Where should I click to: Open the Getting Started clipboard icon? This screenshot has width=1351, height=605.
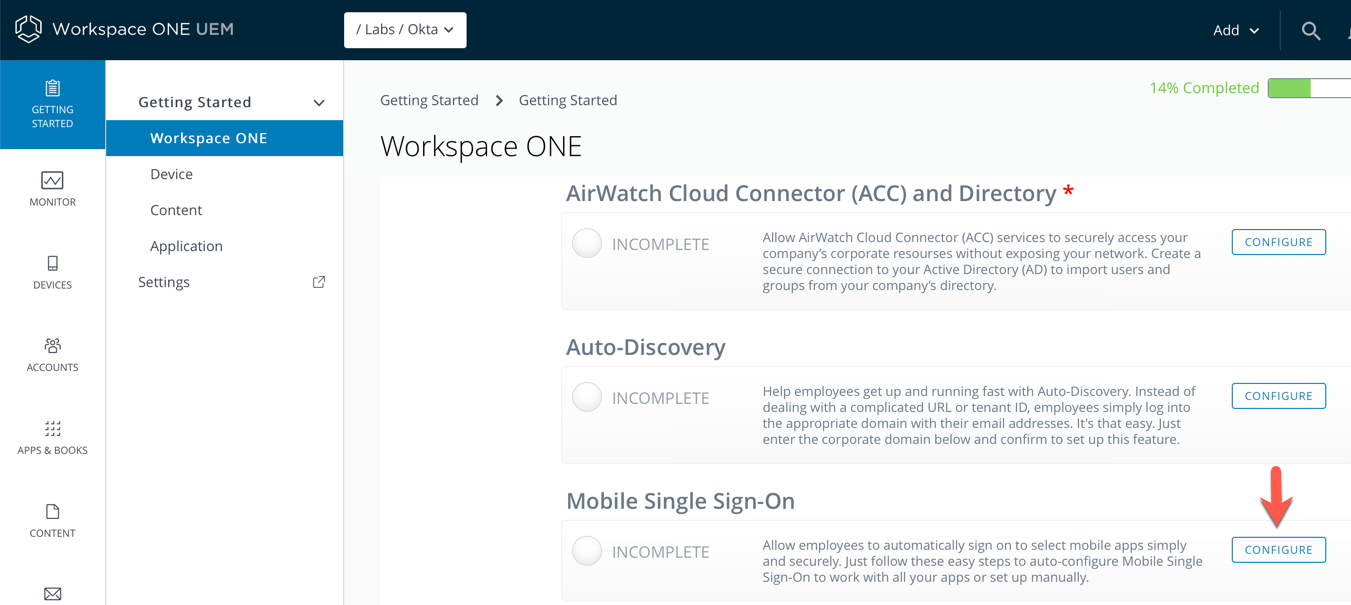click(x=52, y=89)
